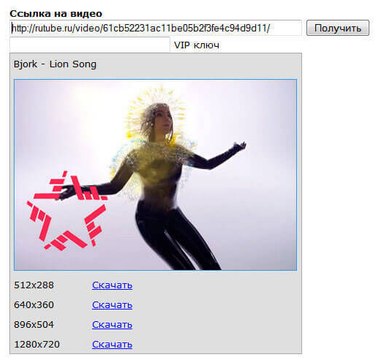
Task: Download the 640x360 version via Скачать
Action: click(x=112, y=305)
